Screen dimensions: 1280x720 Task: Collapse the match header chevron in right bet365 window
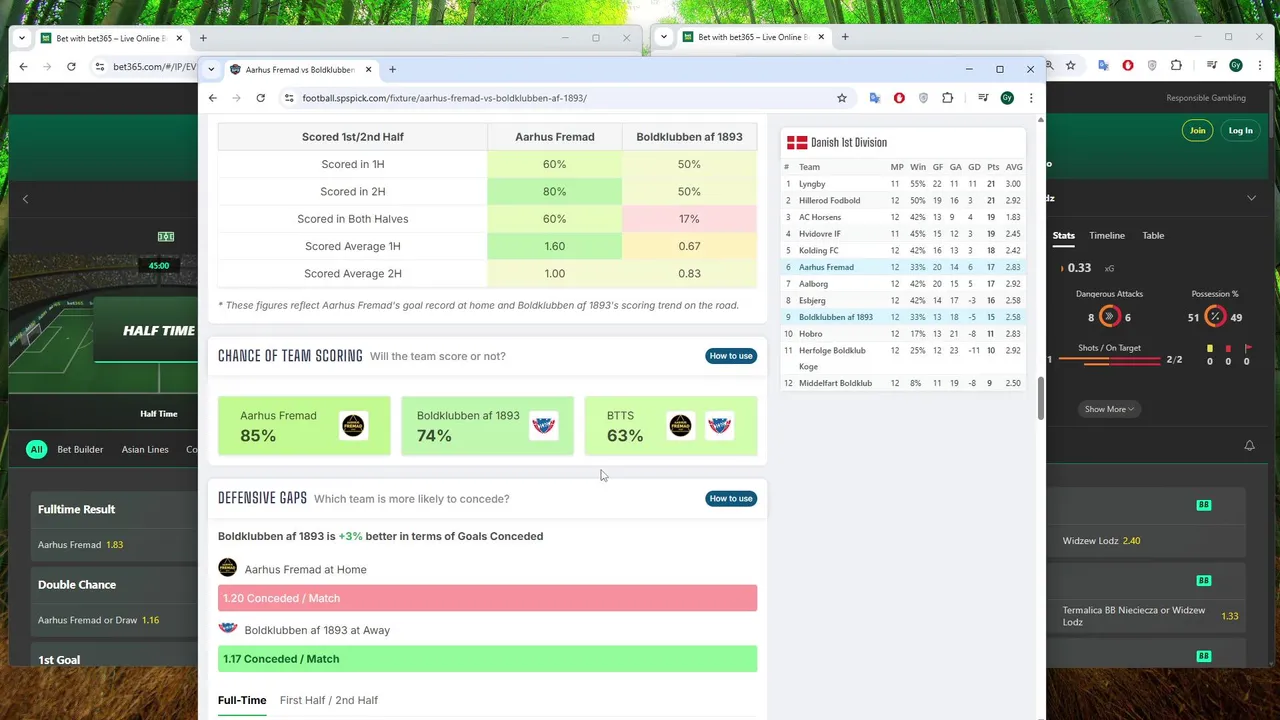click(1251, 198)
